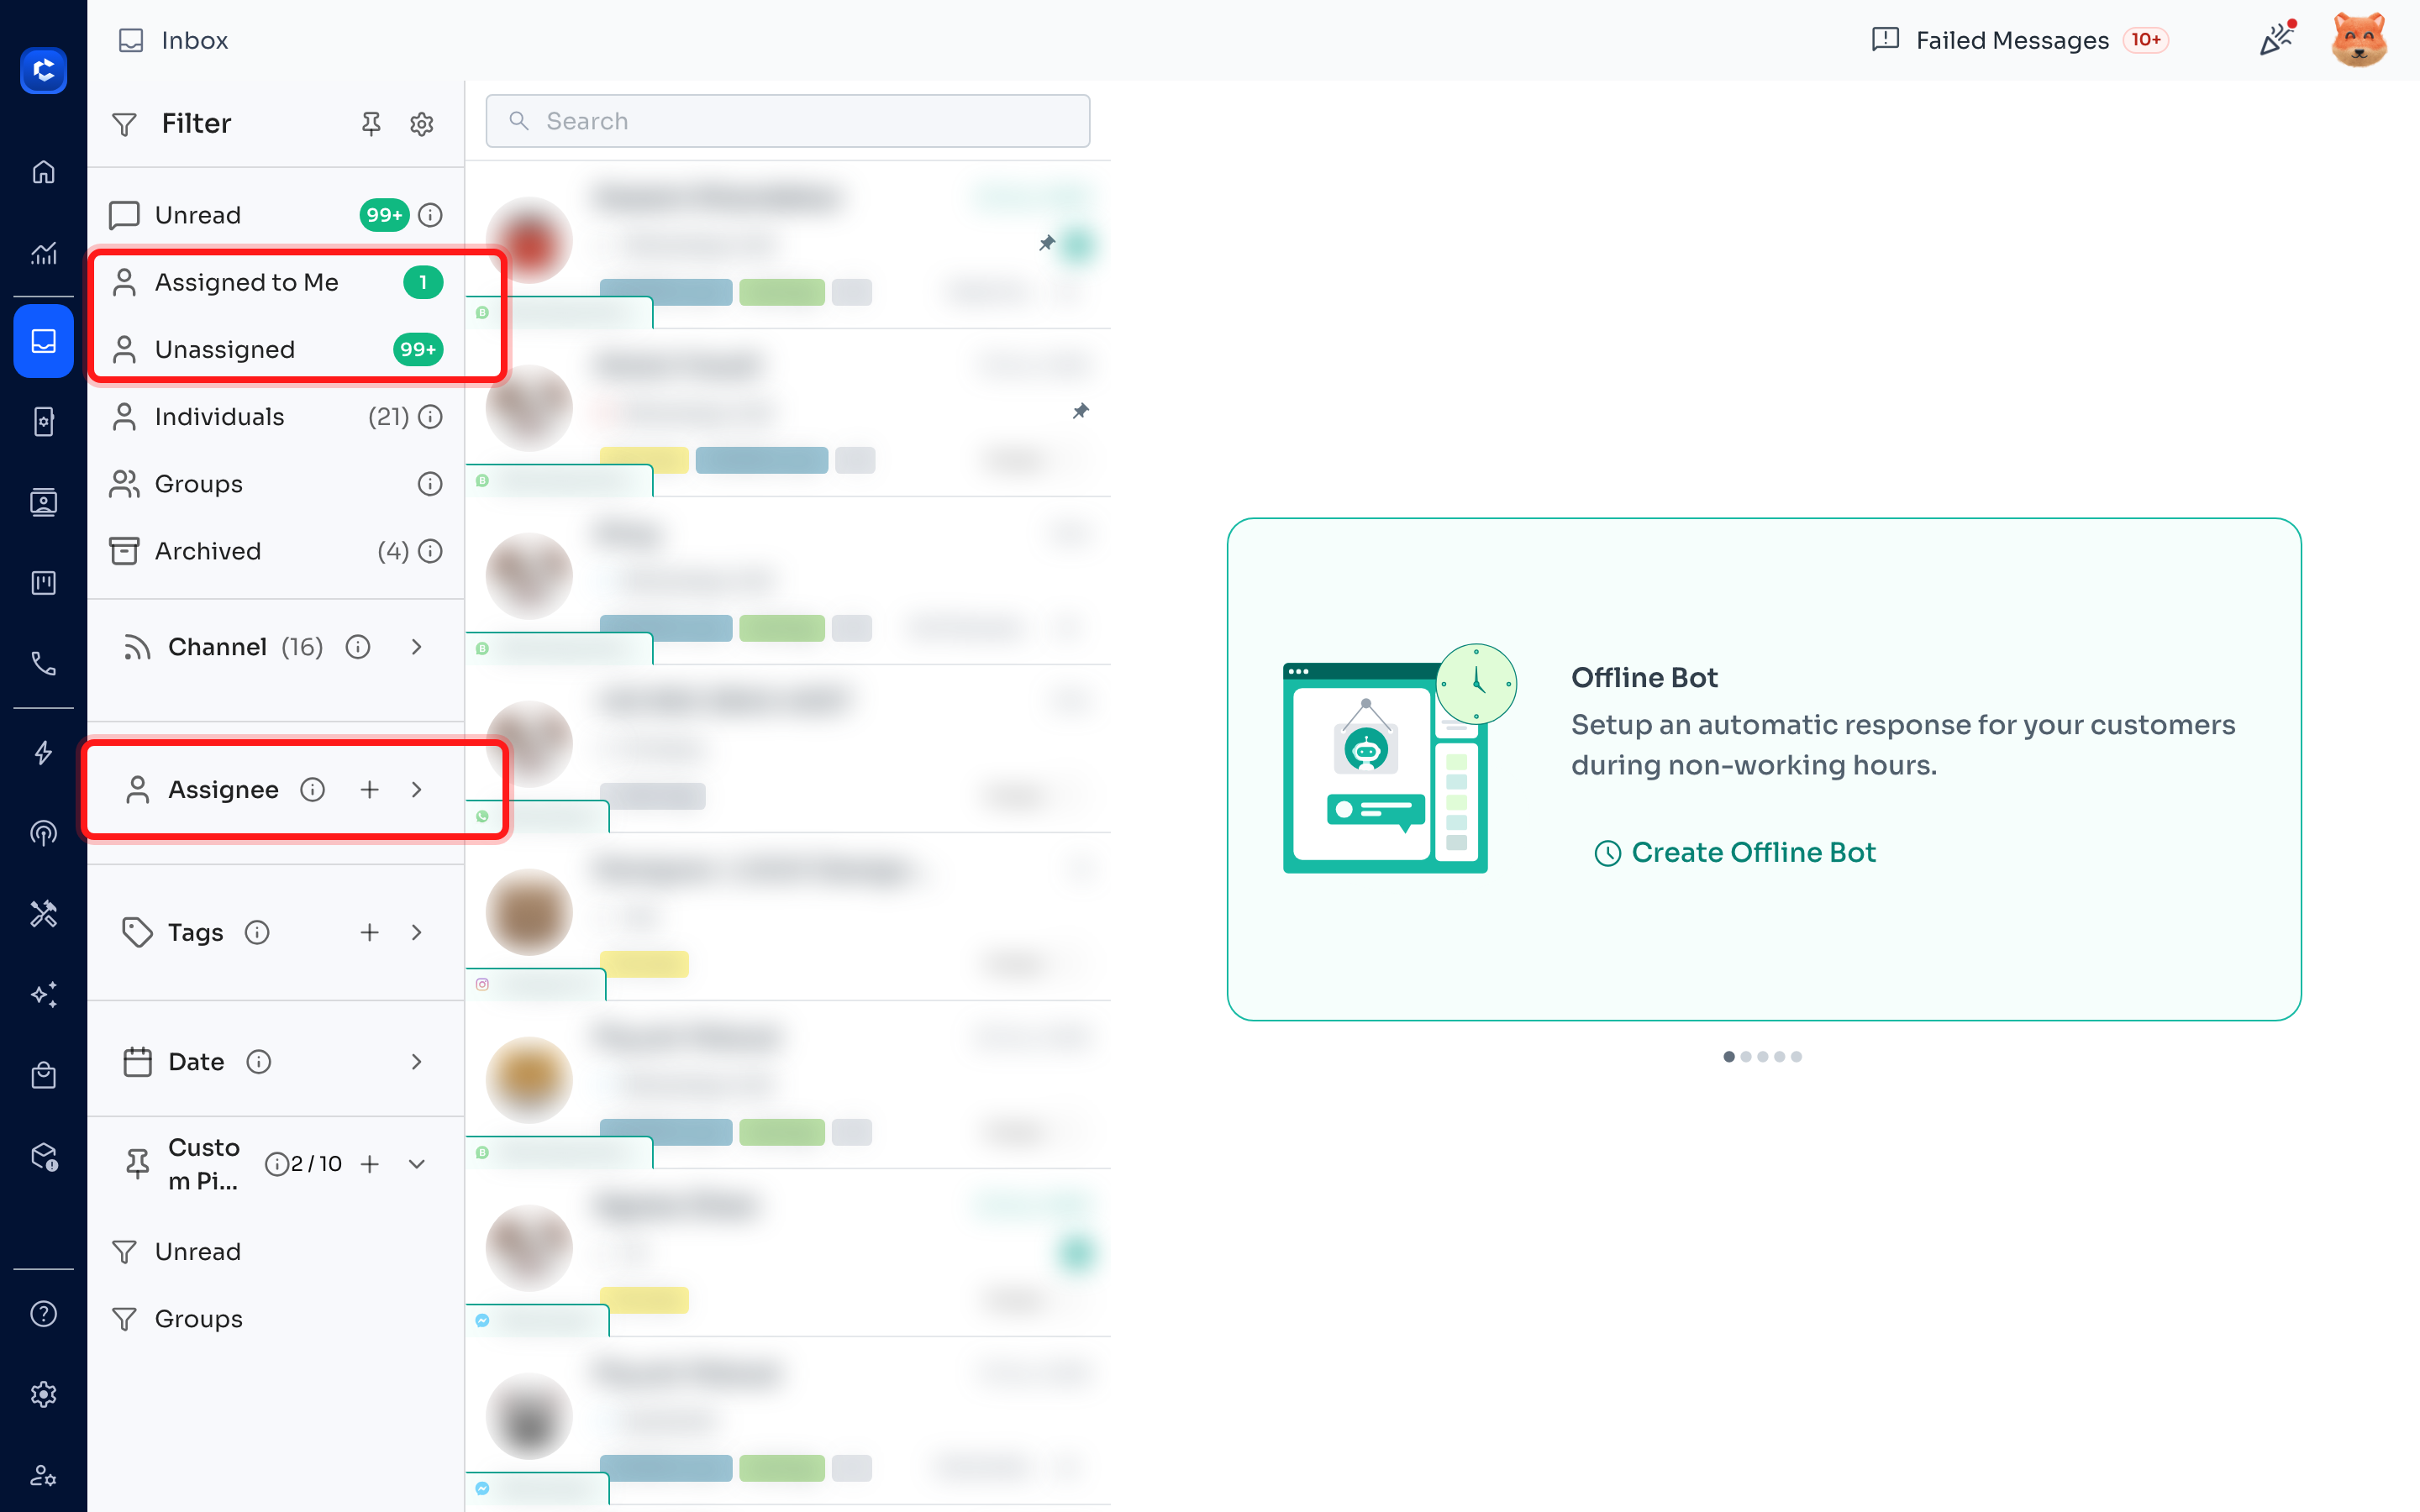The image size is (2420, 1512).
Task: Select the Unread filter at top
Action: (276, 215)
